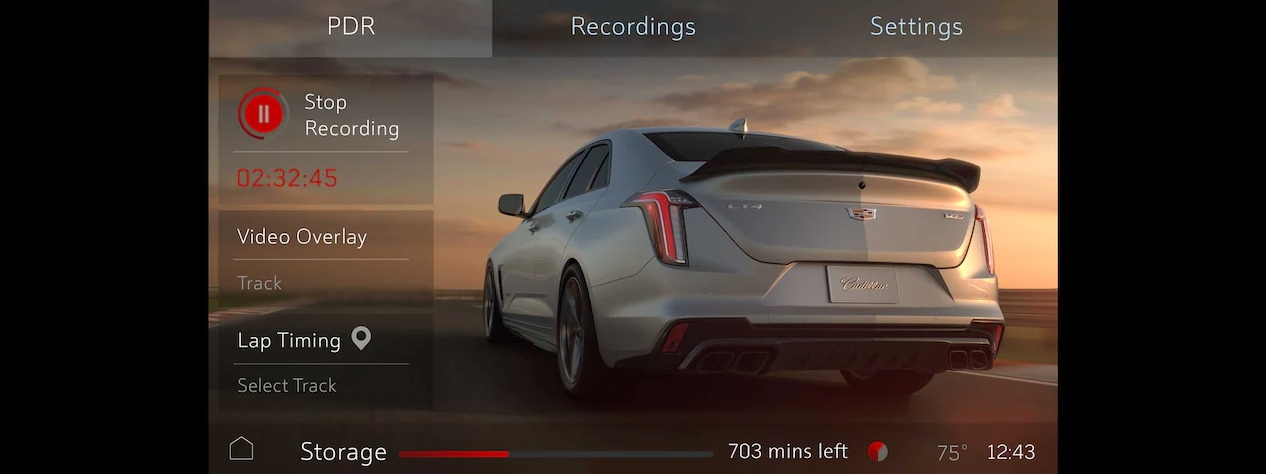Screen dimensions: 1266x474
Task: Tap the Storage label
Action: [x=343, y=452]
